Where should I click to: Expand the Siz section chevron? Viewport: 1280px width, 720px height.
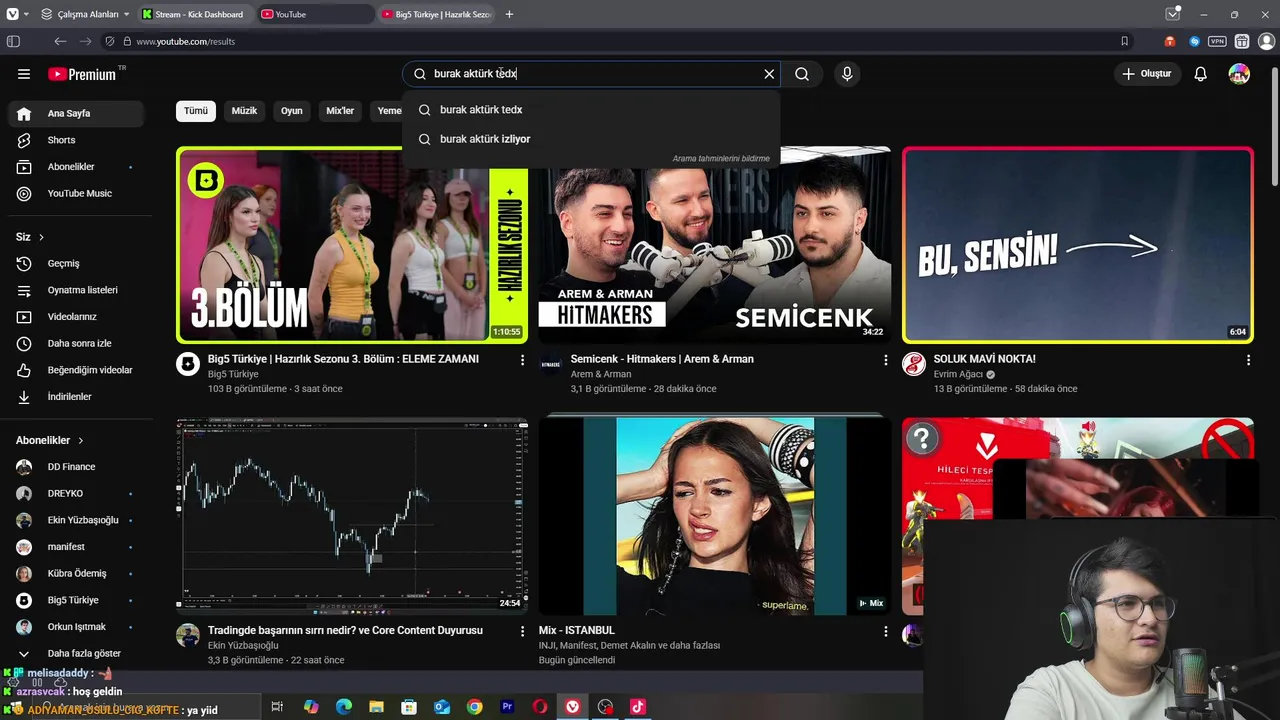click(x=41, y=237)
